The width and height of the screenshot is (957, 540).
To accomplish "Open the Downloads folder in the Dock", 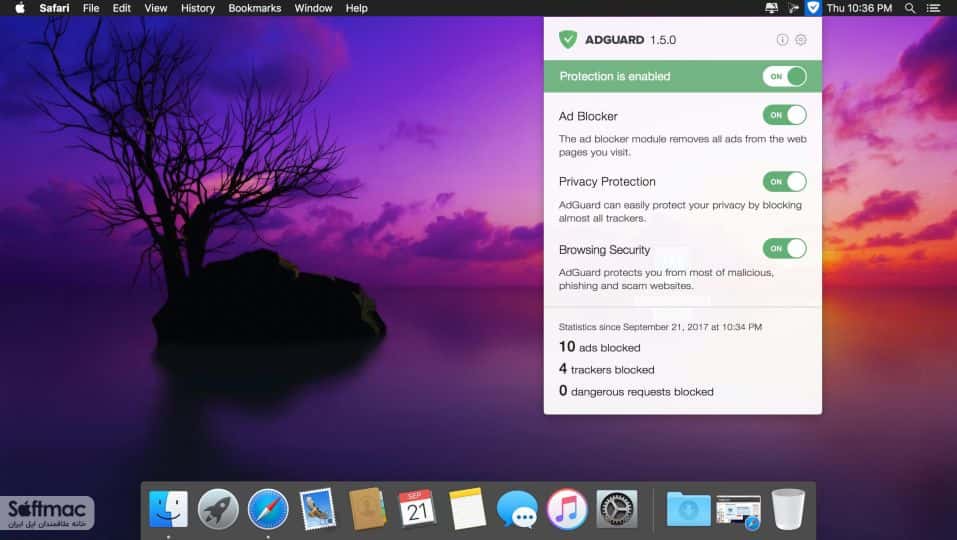I will click(688, 508).
